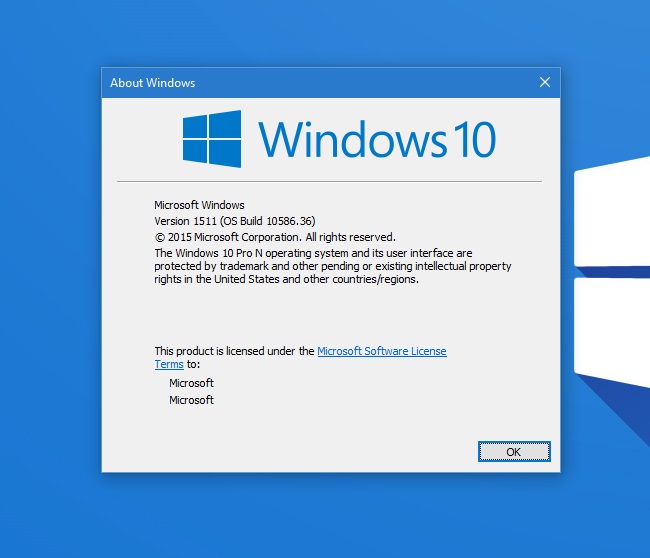650x558 pixels.
Task: Click the blue Windows logo in the dialog
Action: (211, 138)
